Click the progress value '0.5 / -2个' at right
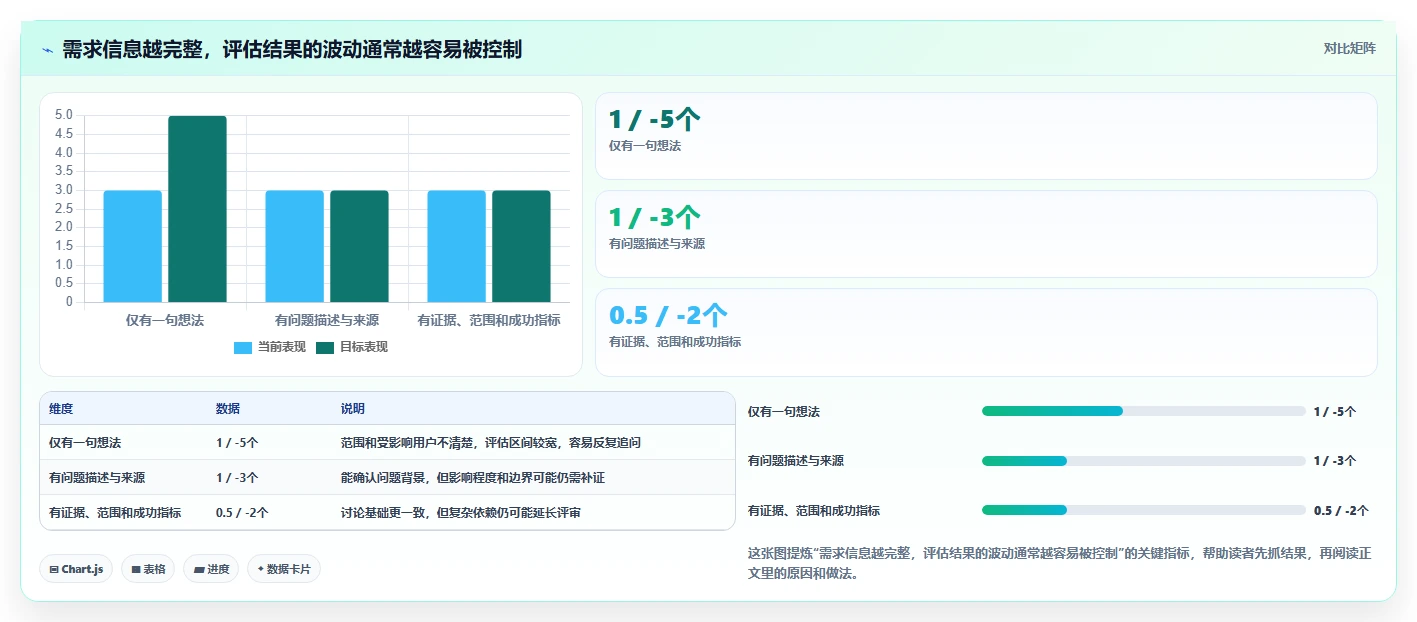This screenshot has height=622, width=1417. [1341, 510]
